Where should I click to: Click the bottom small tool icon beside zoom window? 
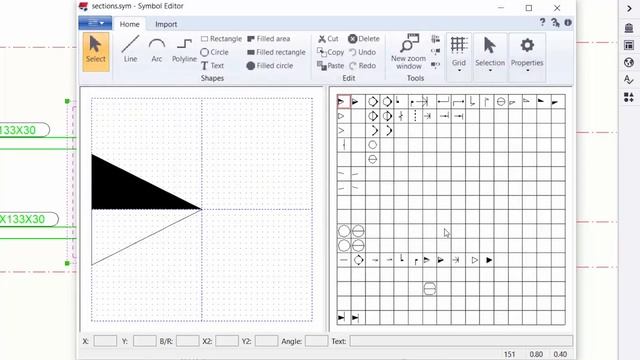[436, 64]
